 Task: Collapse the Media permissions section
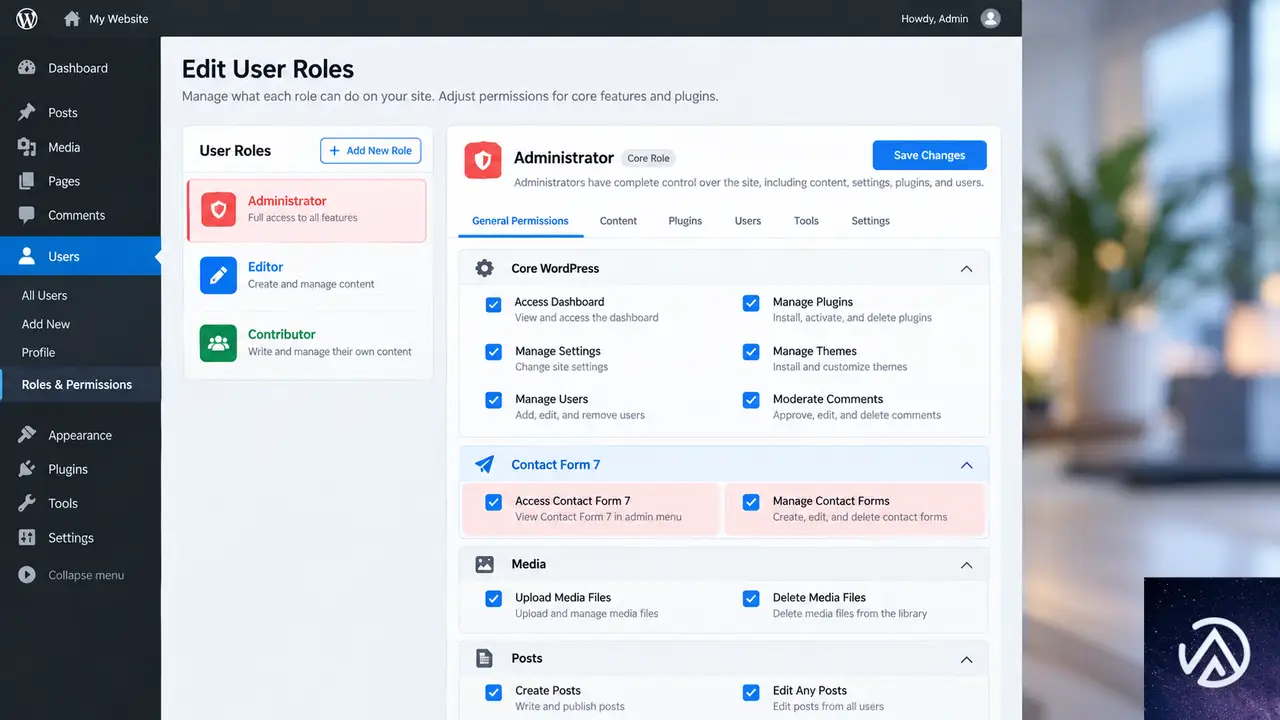(966, 564)
